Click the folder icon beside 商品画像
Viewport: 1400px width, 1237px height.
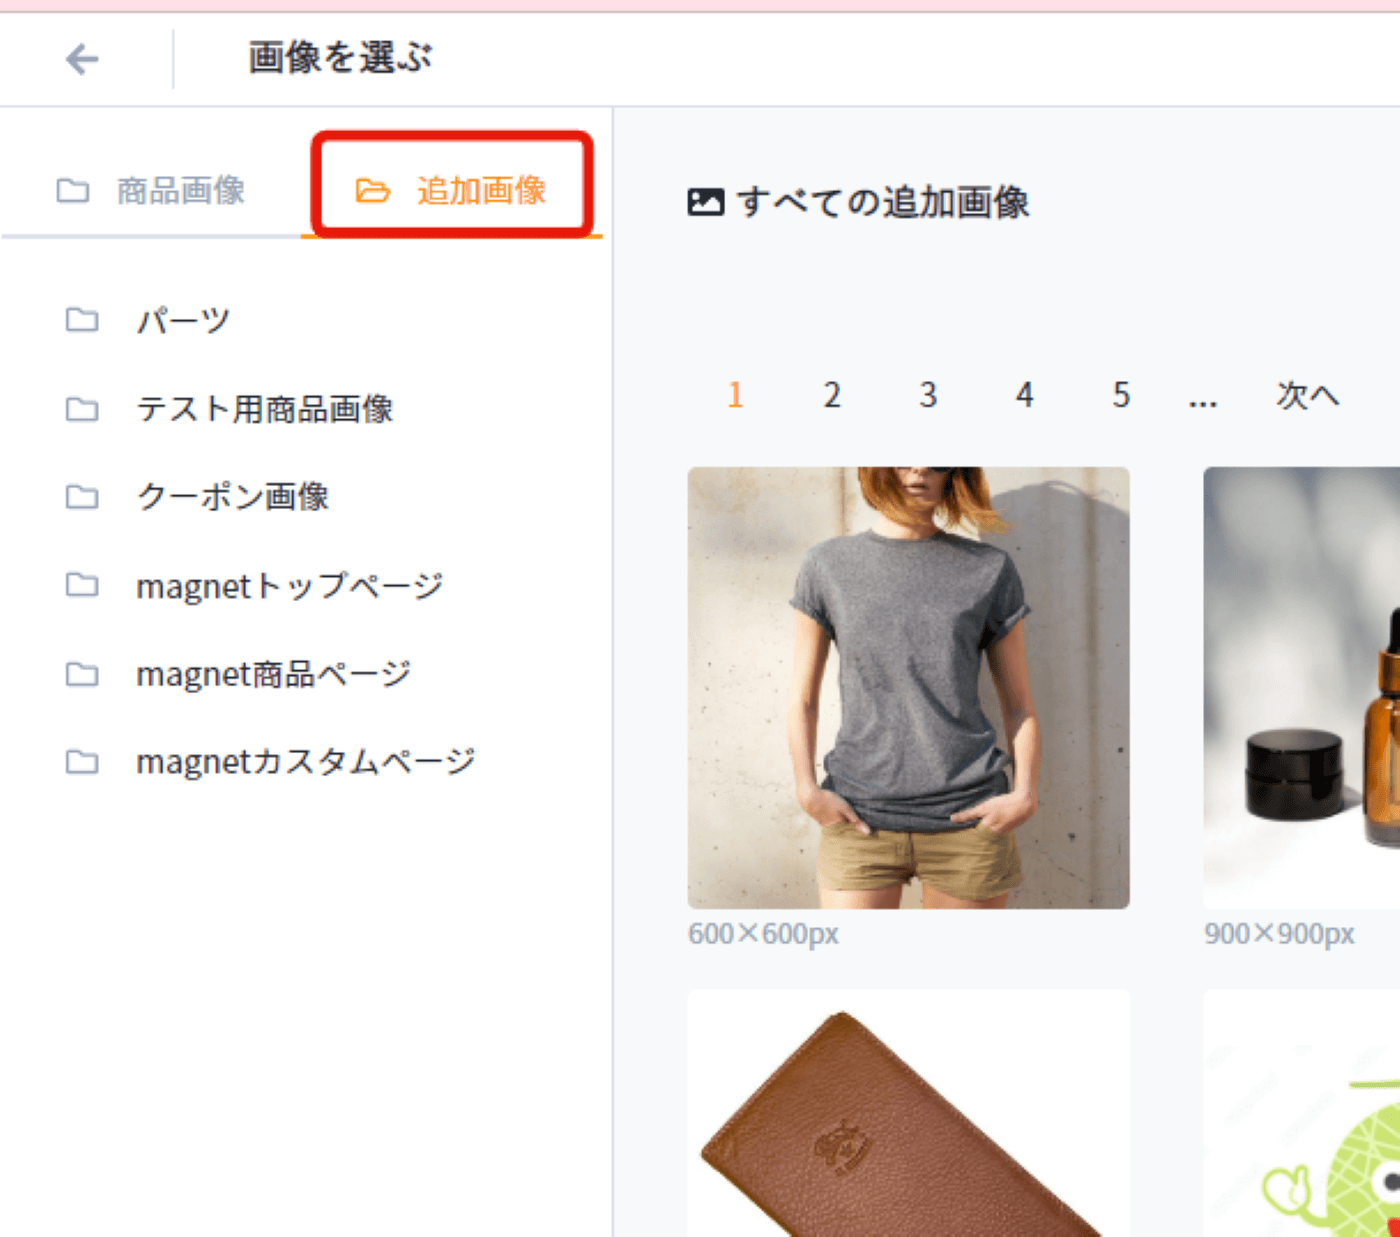pos(73,190)
